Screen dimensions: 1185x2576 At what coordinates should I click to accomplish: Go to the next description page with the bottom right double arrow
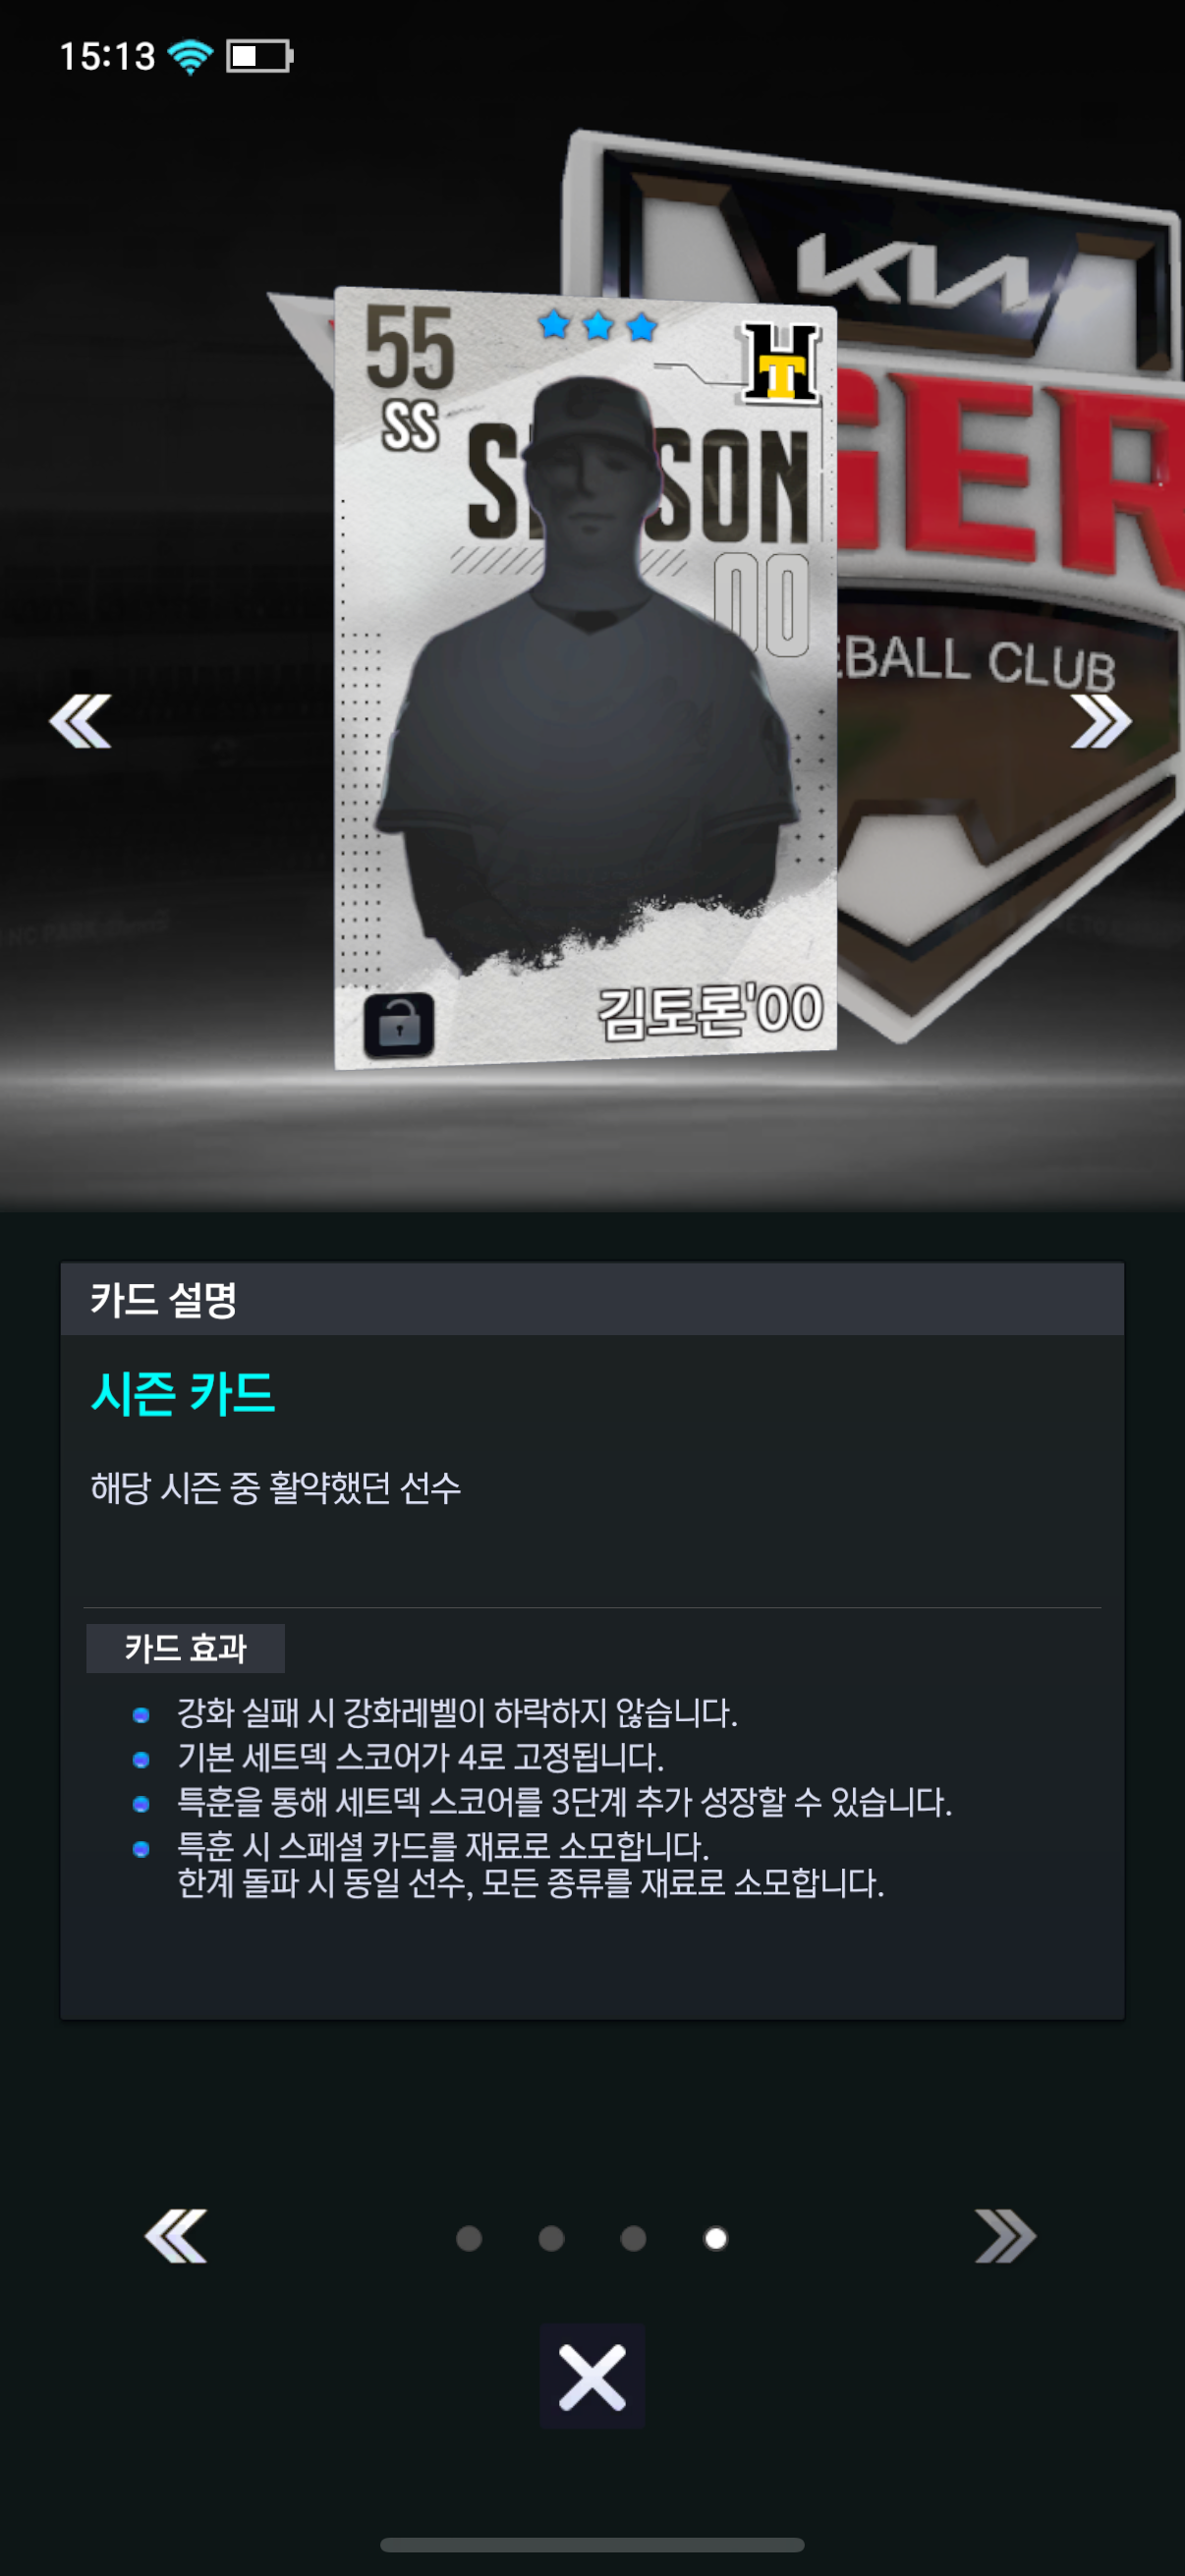coord(1005,2236)
